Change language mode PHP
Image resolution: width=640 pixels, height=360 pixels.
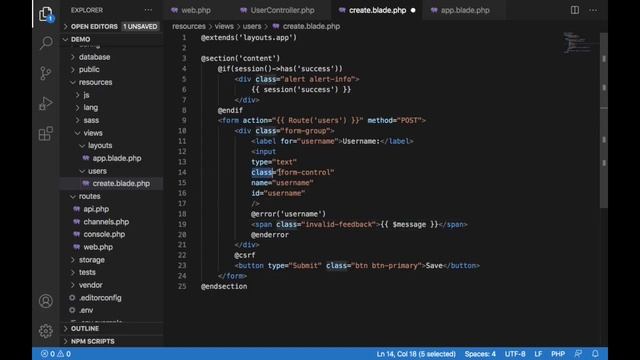tap(558, 354)
